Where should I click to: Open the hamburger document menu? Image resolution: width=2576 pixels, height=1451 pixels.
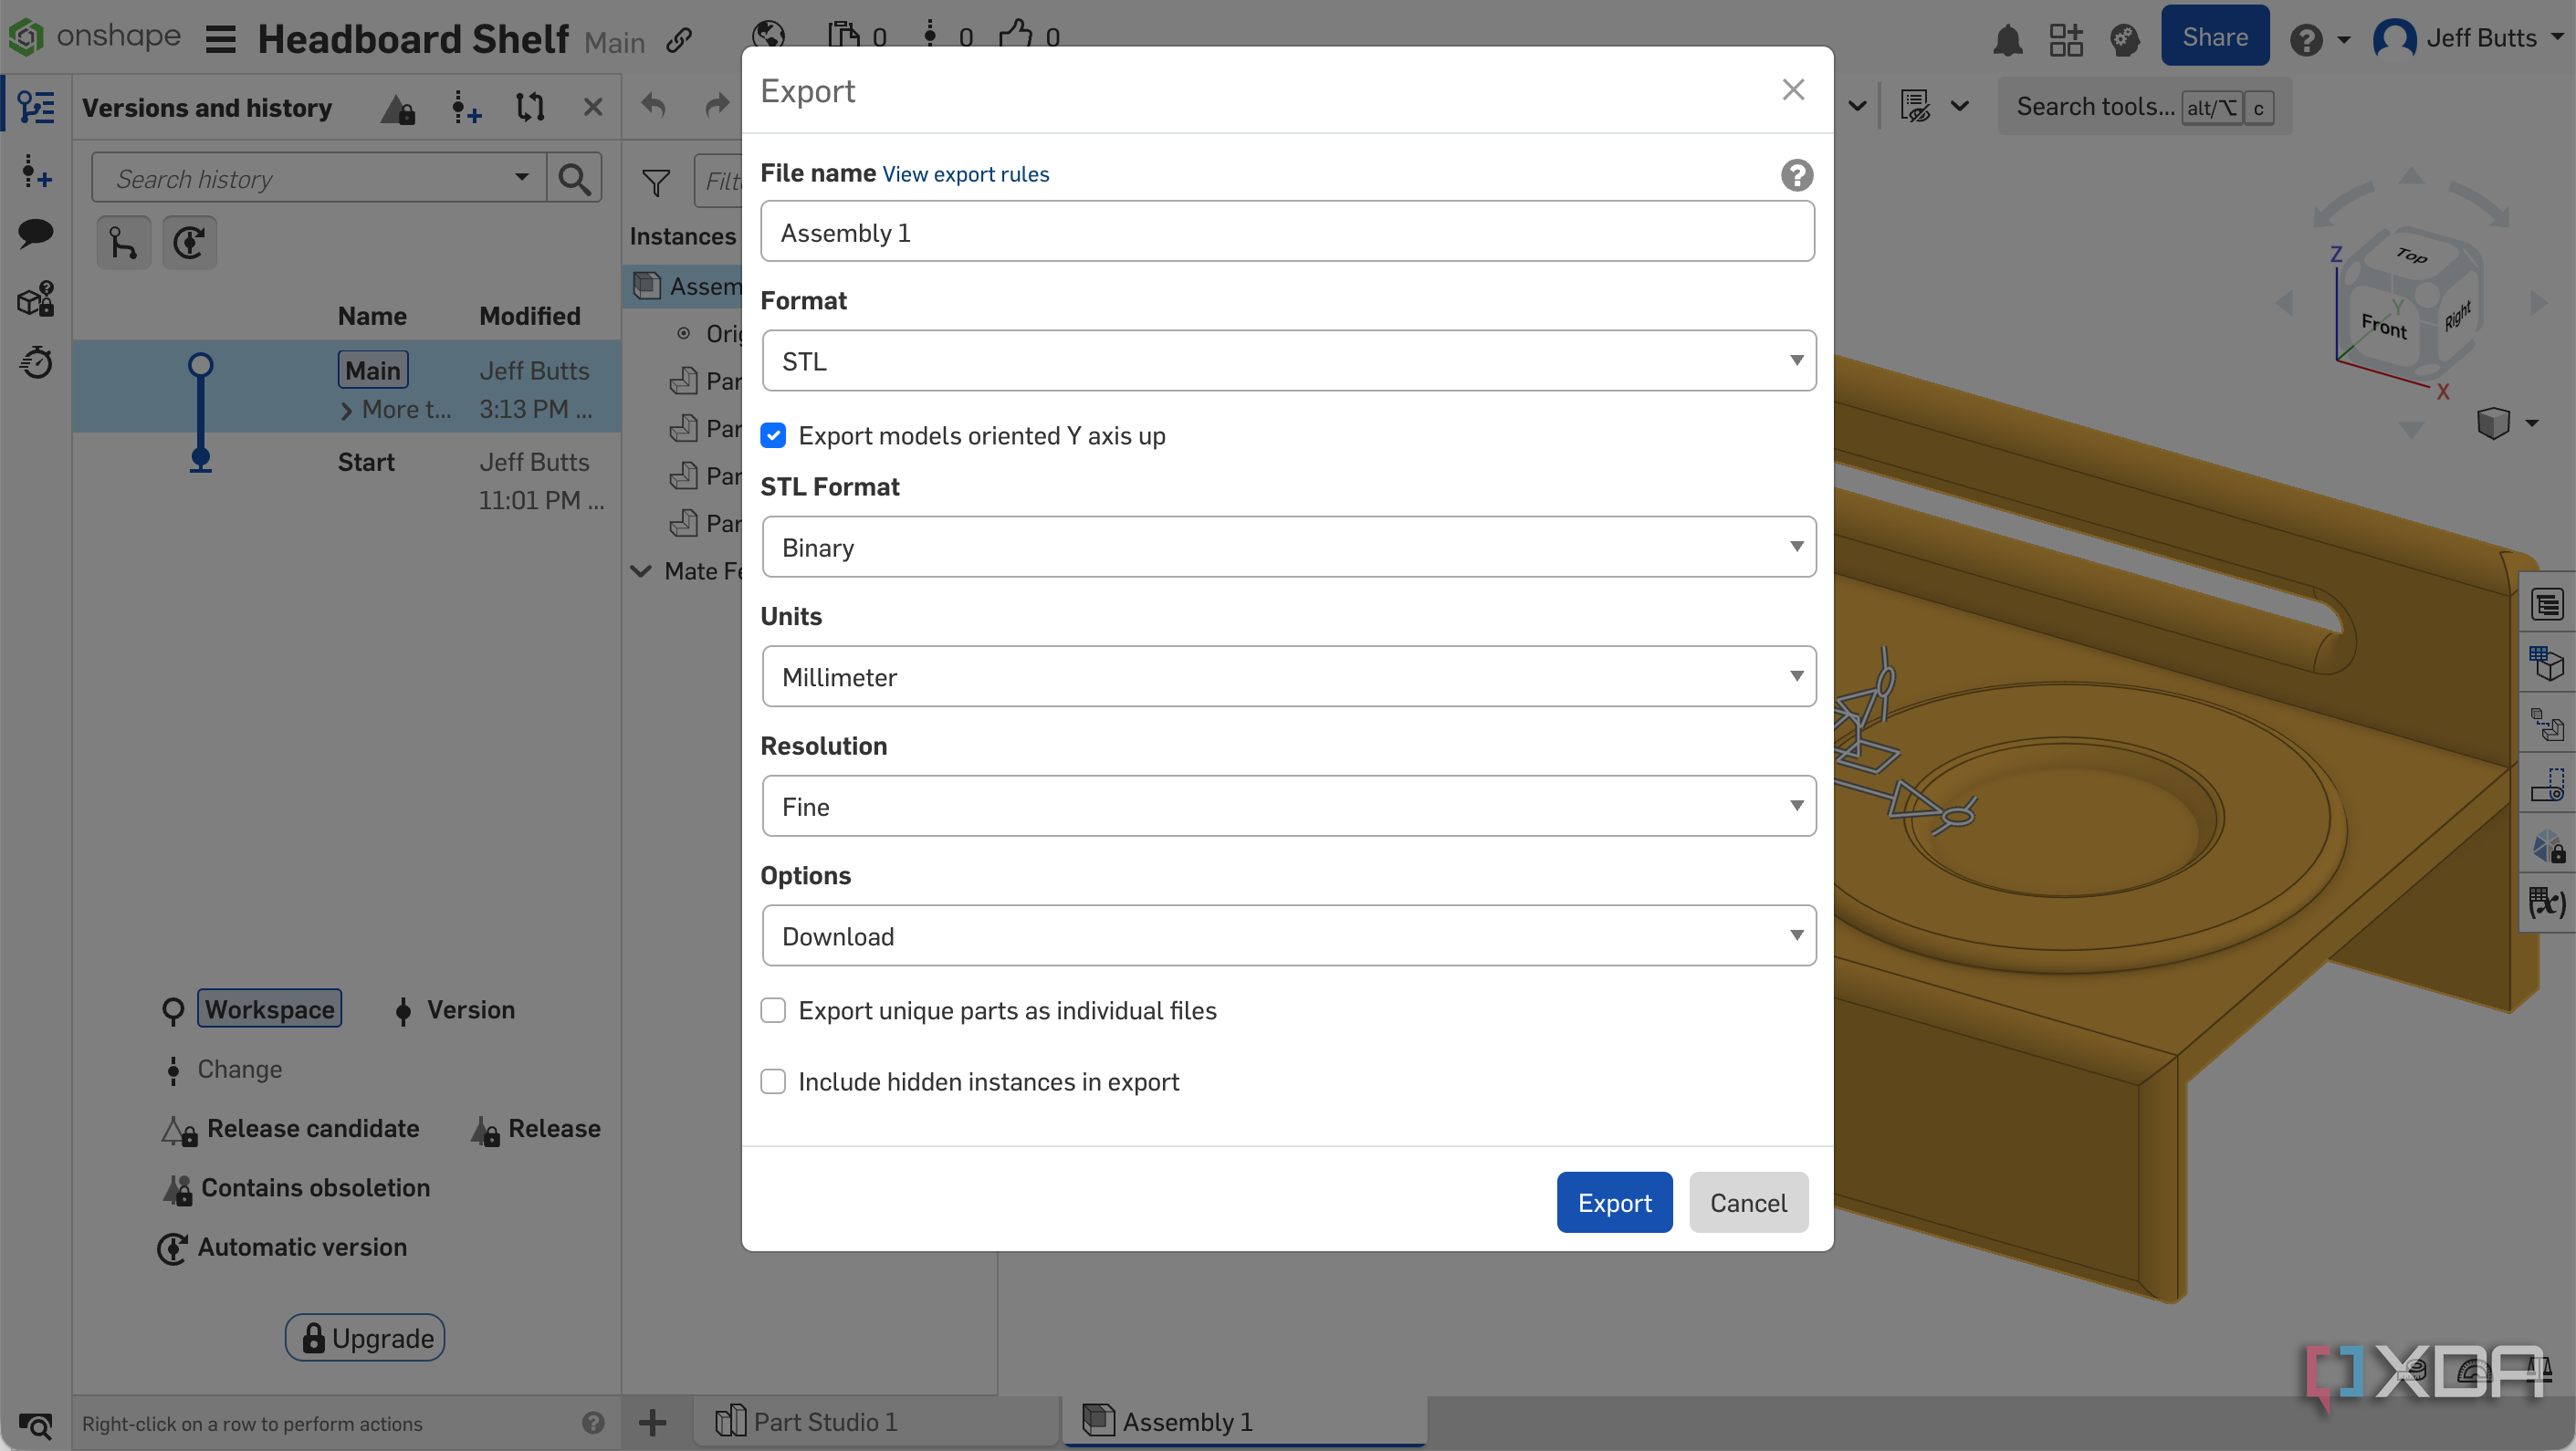click(x=220, y=40)
